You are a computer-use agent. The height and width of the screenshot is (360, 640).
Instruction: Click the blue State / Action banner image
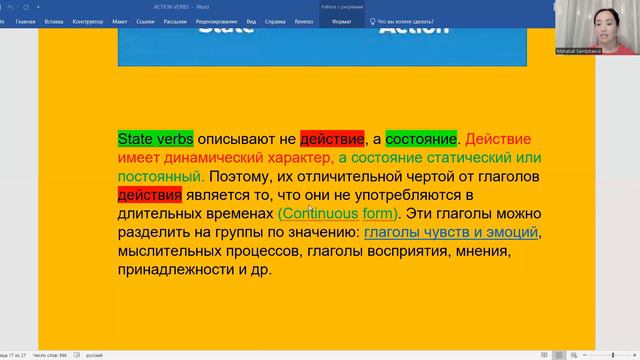pyautogui.click(x=322, y=46)
